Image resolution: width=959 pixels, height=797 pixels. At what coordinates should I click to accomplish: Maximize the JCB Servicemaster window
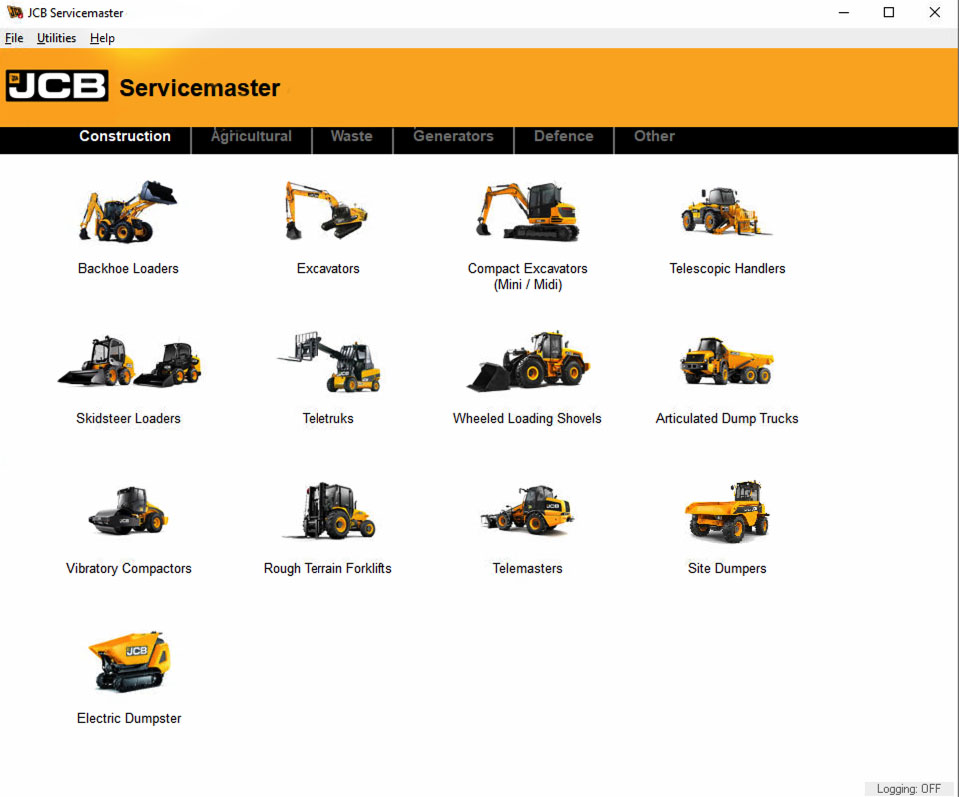click(x=889, y=12)
